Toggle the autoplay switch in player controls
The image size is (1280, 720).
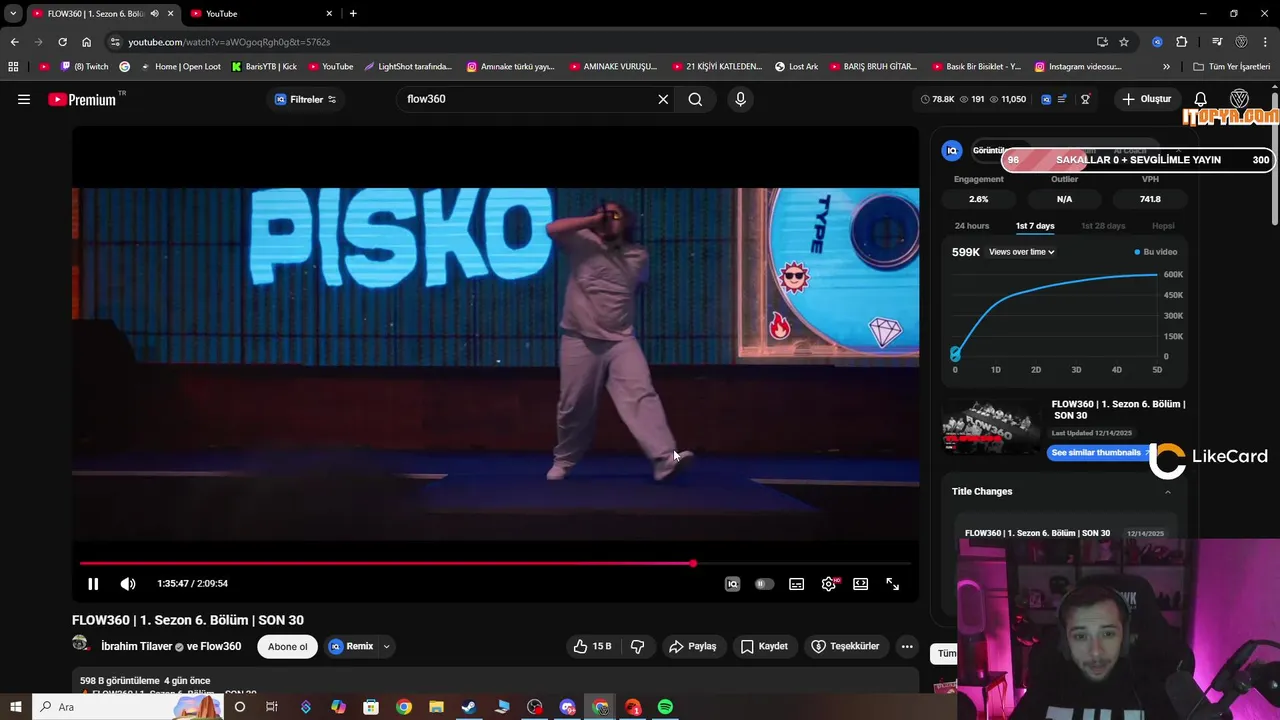[764, 584]
